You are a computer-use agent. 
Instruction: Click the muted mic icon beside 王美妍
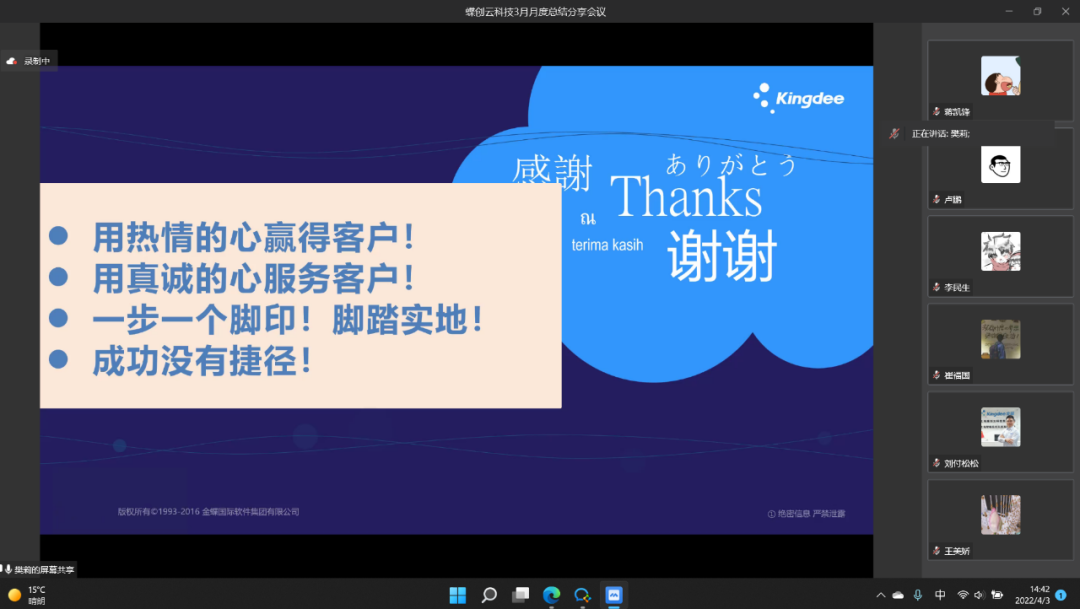pos(936,551)
